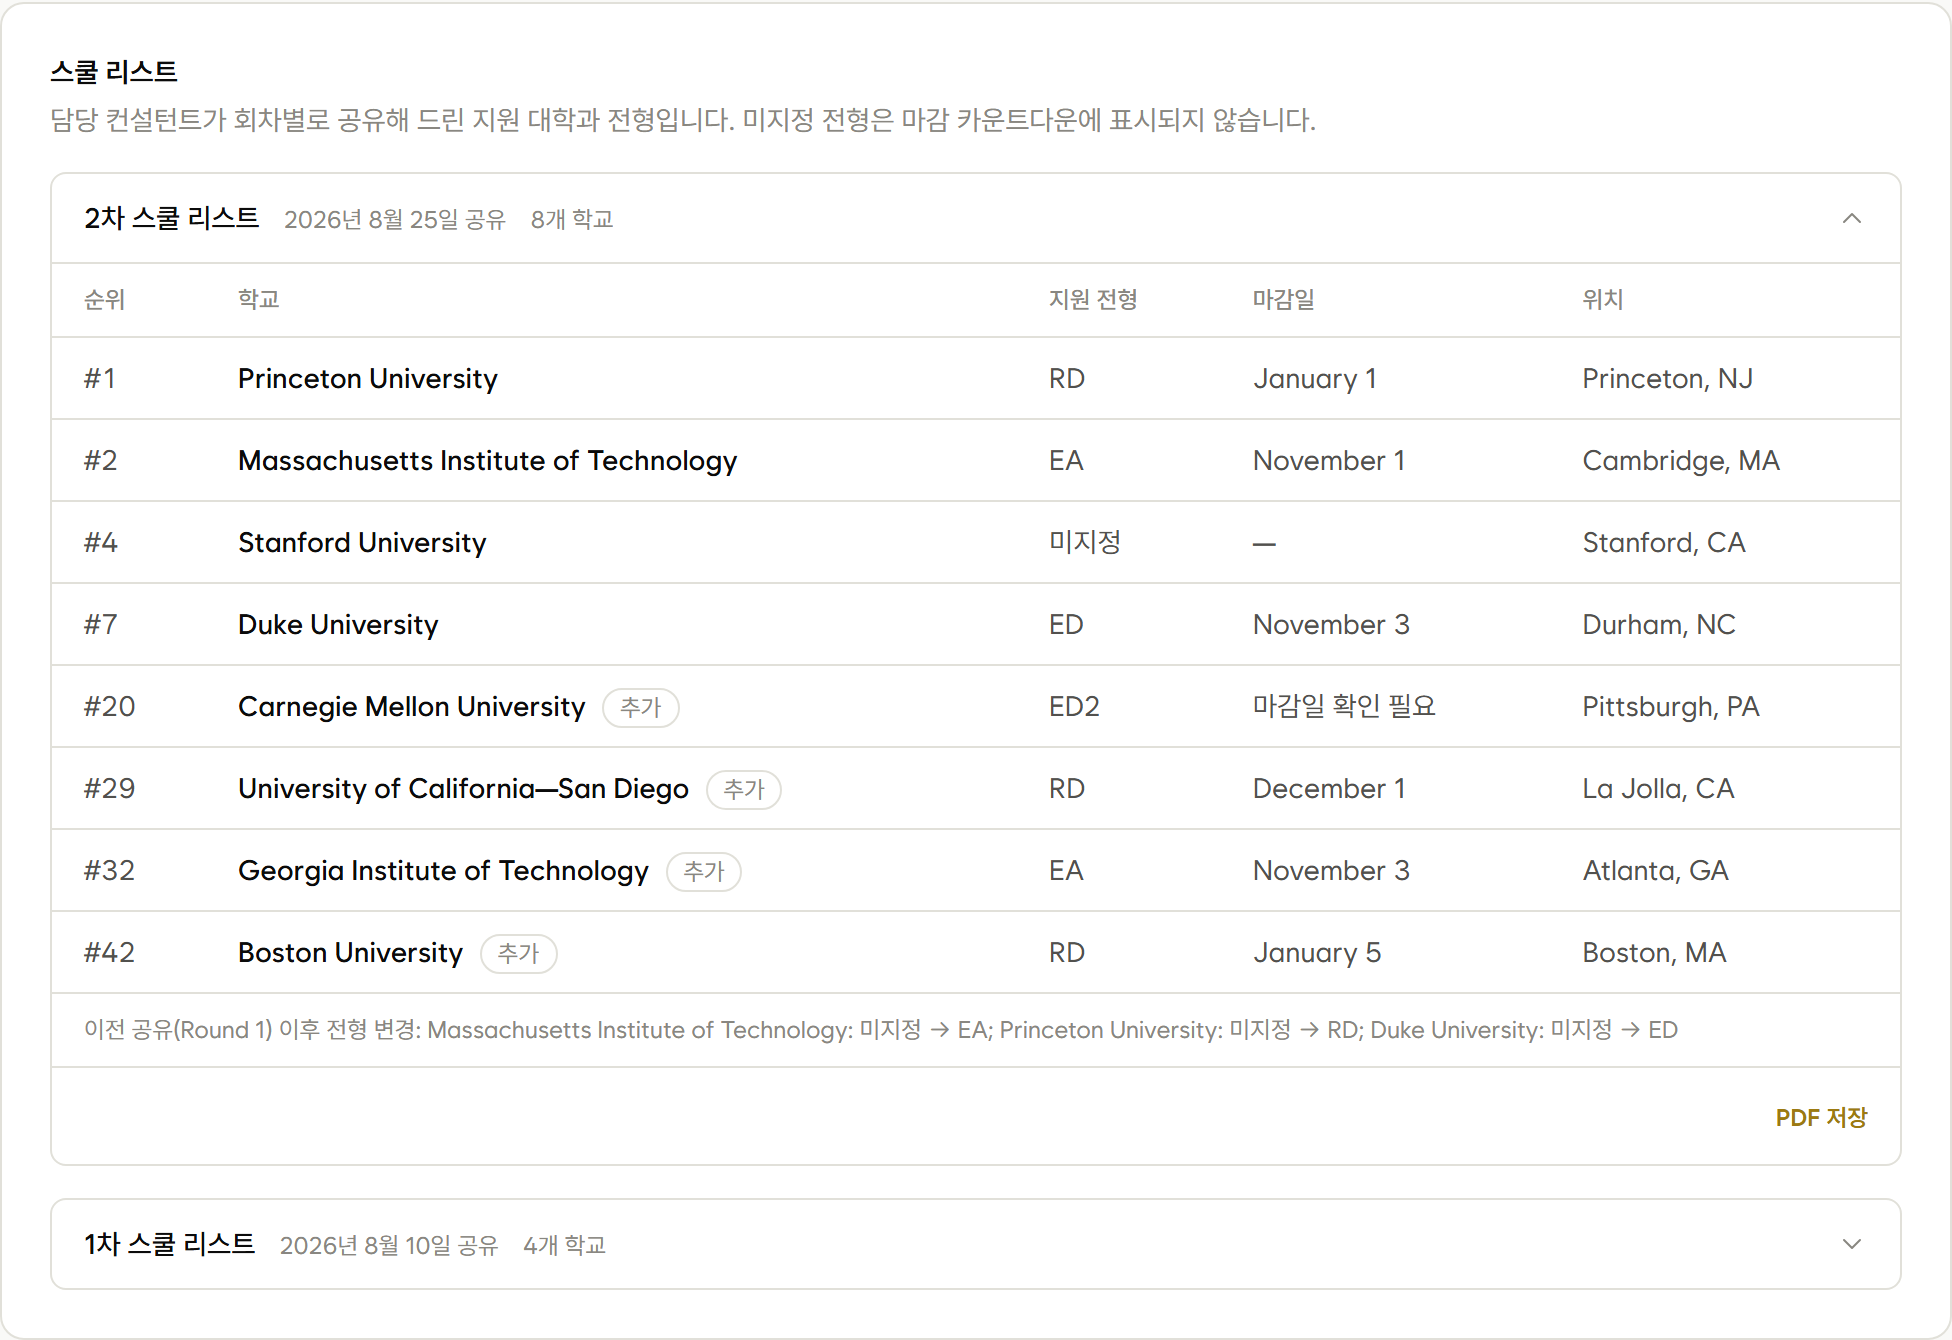The width and height of the screenshot is (1952, 1340).
Task: Click the PDF 저장 link
Action: coord(1821,1117)
